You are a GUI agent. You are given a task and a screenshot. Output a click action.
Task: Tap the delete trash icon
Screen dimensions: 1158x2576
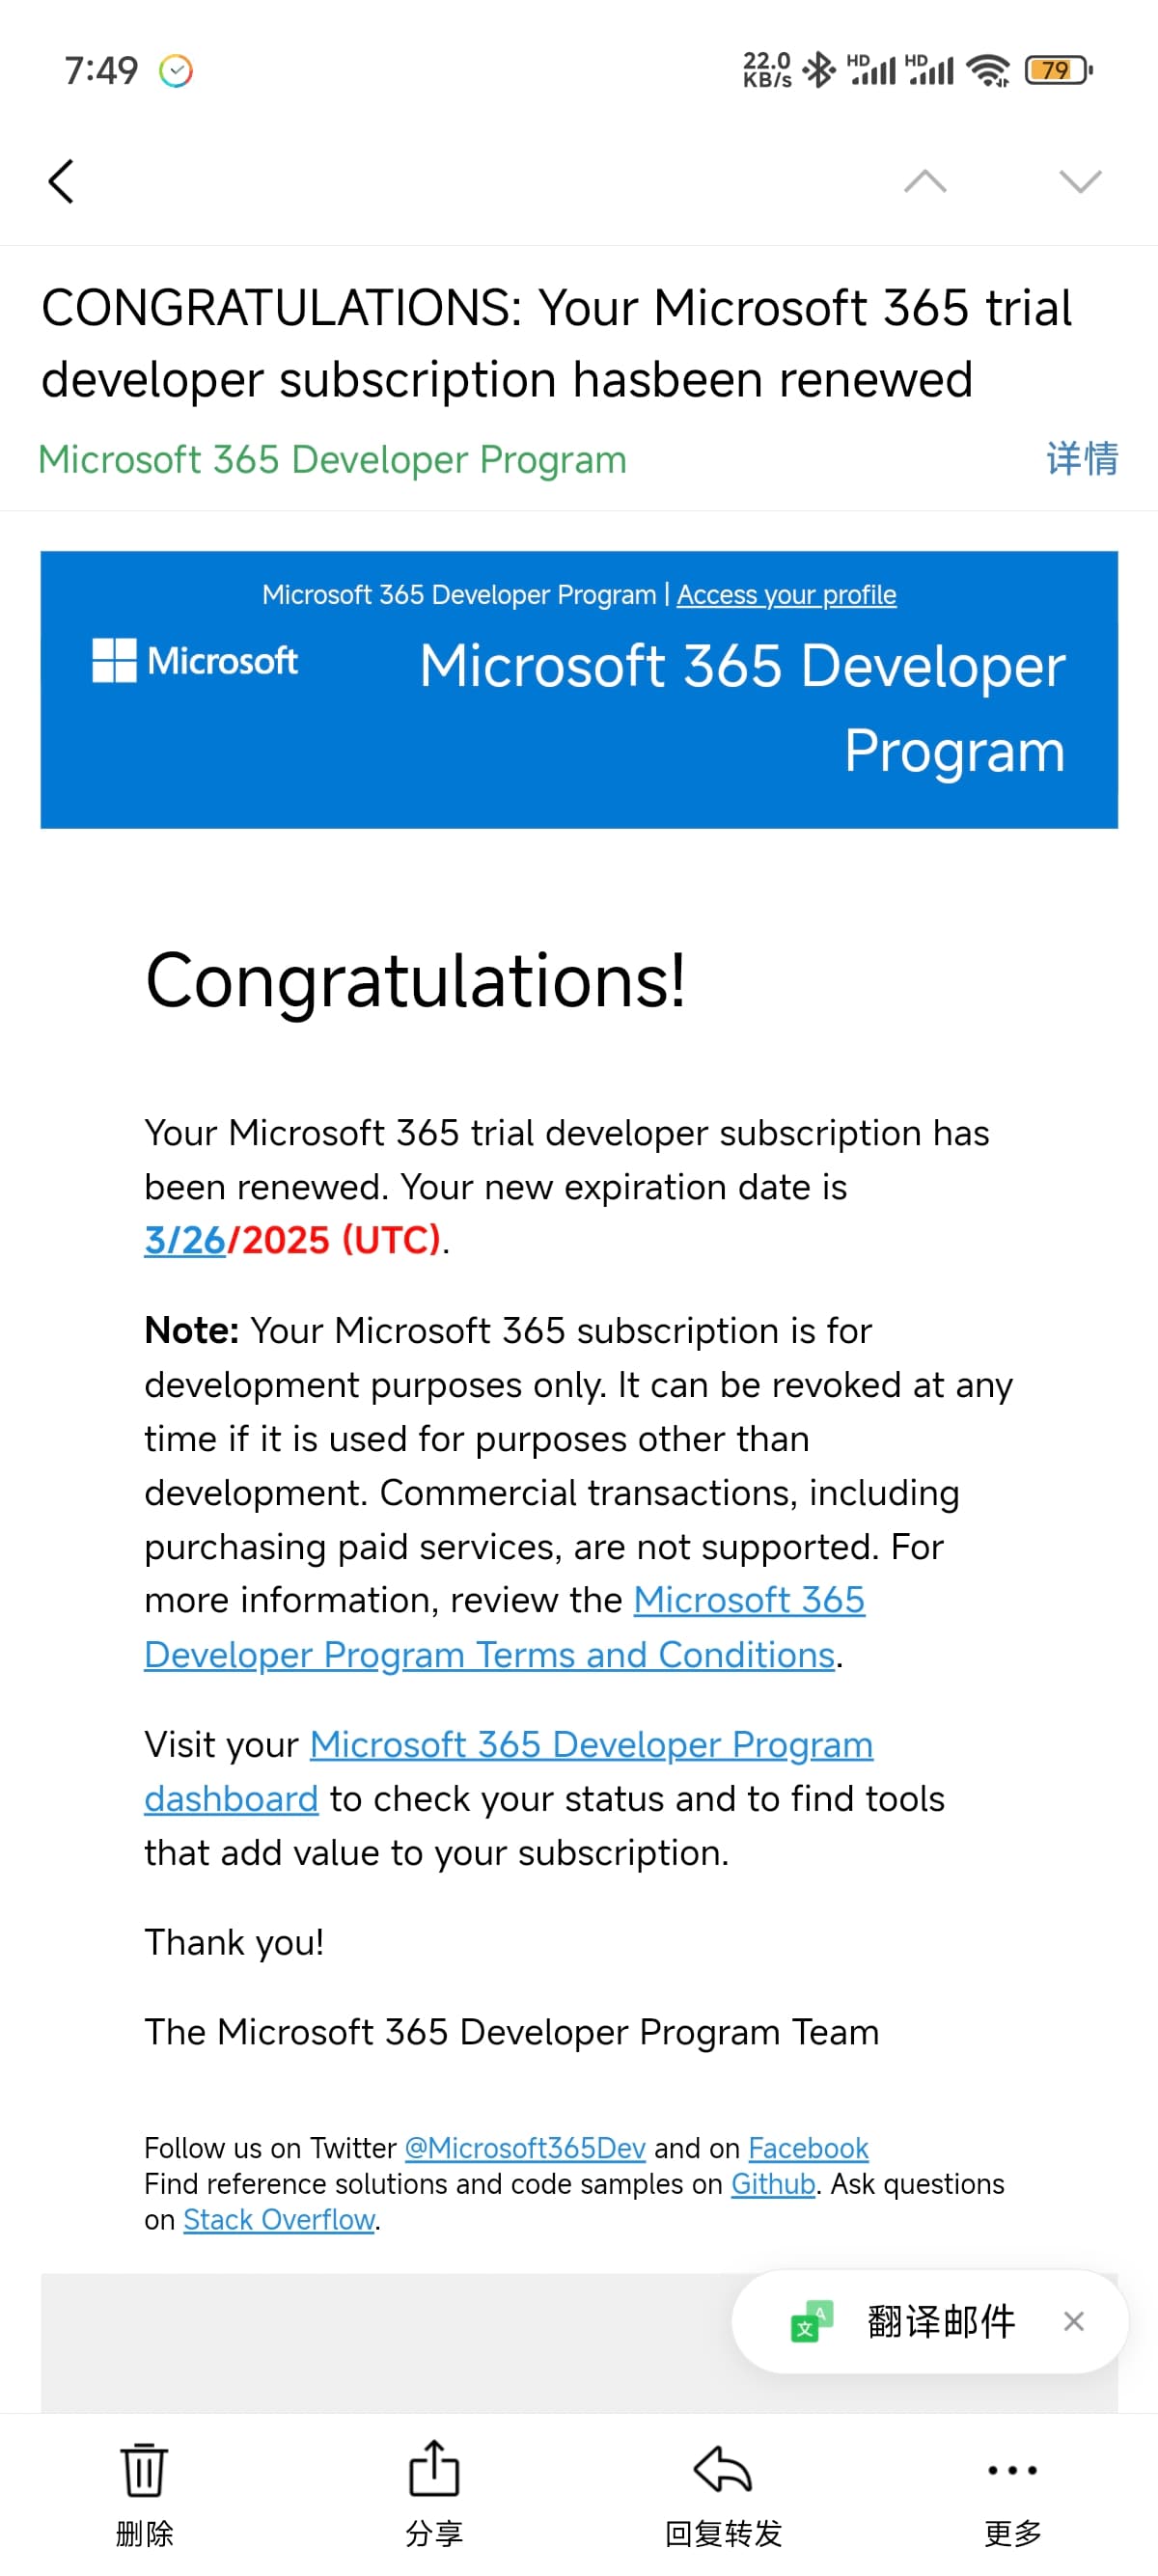click(x=144, y=2469)
